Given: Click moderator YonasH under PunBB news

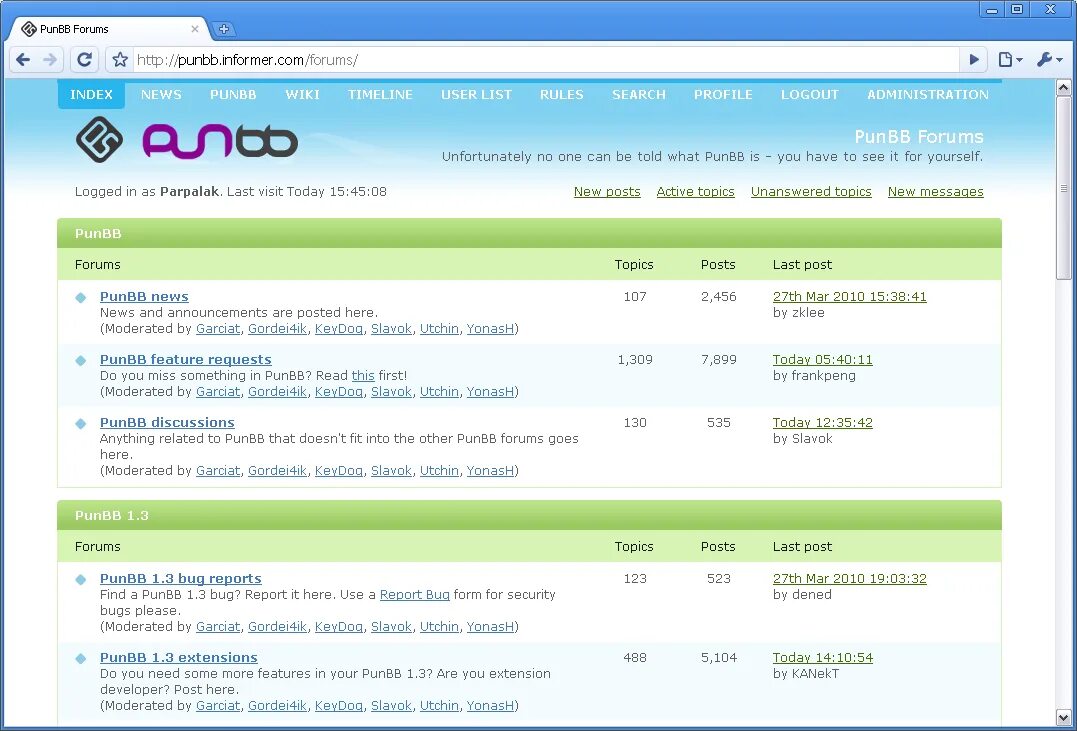Looking at the screenshot, I should point(490,328).
